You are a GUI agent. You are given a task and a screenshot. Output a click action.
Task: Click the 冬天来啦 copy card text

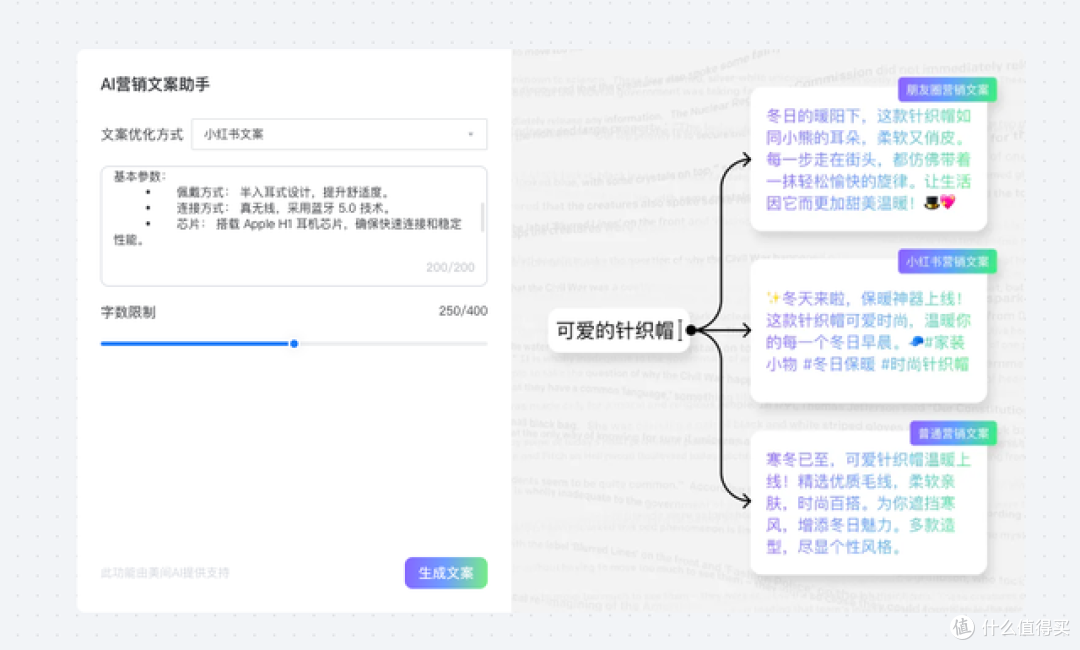(x=868, y=331)
